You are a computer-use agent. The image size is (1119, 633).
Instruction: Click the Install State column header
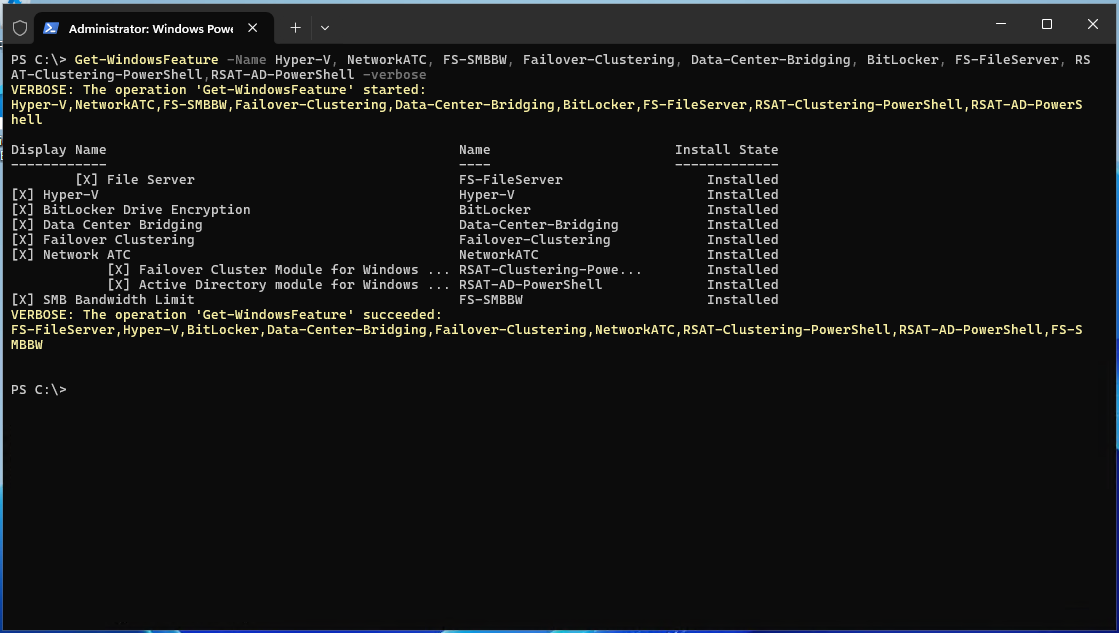pos(726,150)
